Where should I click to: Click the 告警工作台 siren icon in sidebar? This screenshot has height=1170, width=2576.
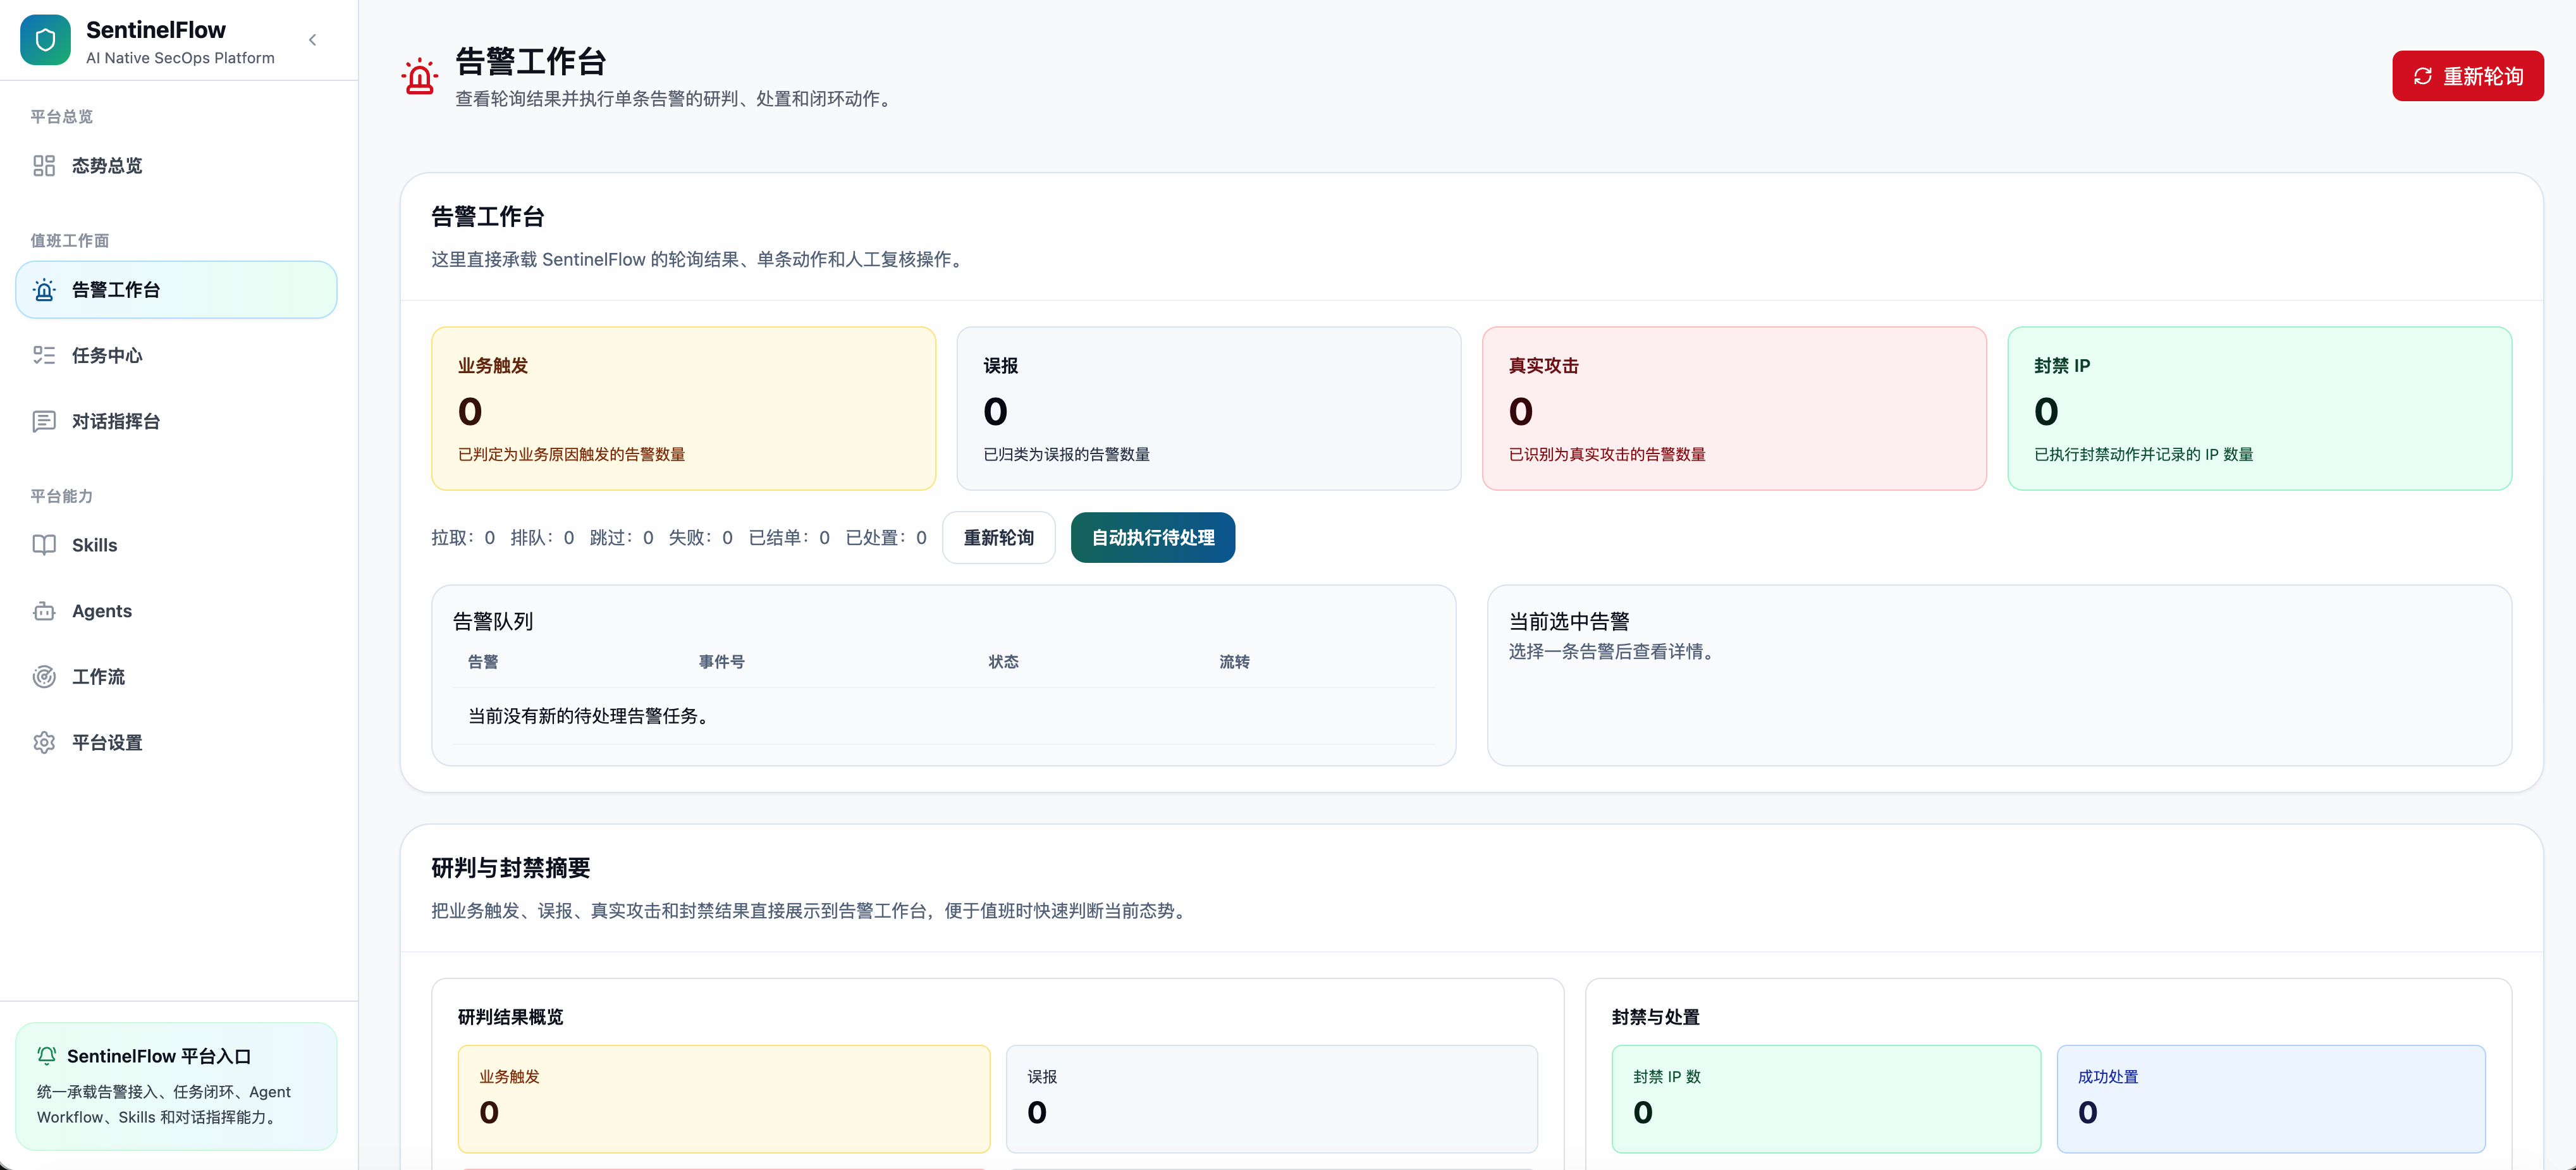click(x=44, y=290)
